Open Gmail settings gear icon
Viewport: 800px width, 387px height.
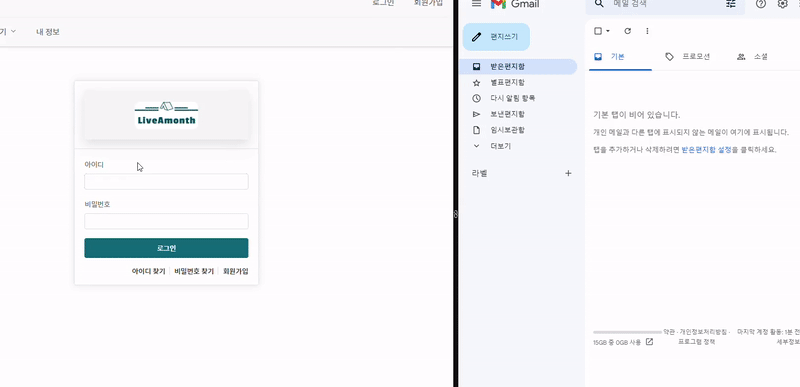click(x=782, y=4)
